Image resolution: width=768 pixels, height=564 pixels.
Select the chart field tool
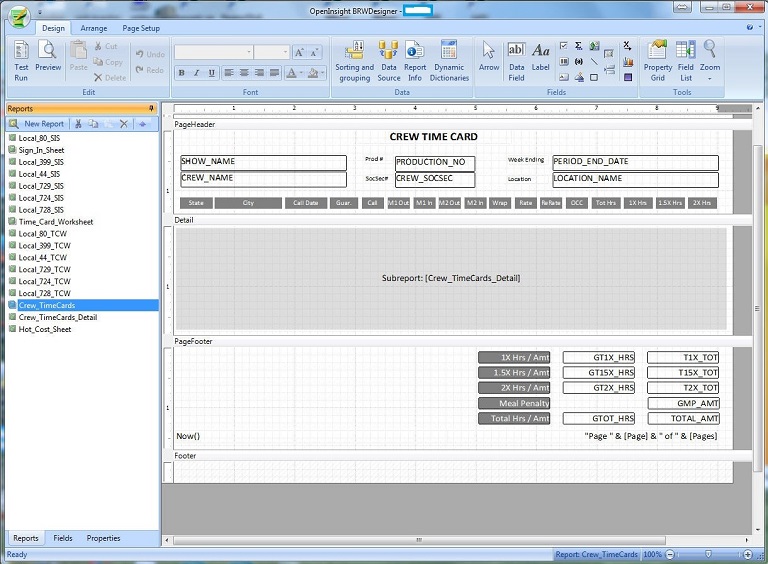[628, 62]
